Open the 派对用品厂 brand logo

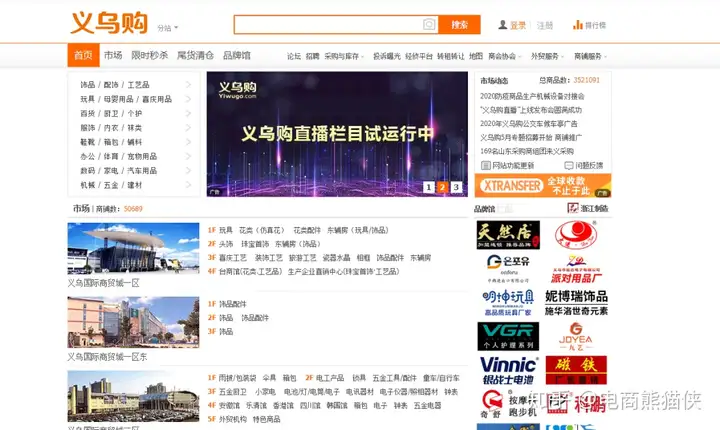point(576,270)
